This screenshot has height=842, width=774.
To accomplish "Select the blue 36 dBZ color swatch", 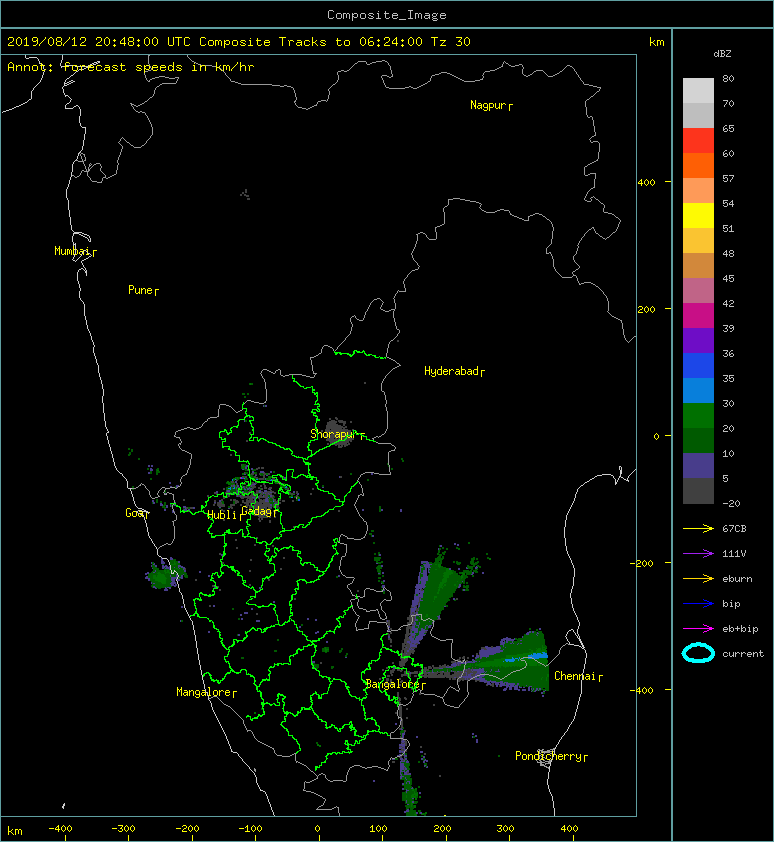I will [x=698, y=365].
